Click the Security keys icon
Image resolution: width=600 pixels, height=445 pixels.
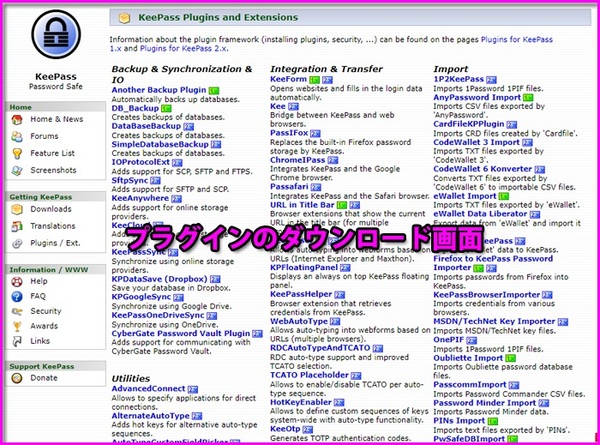coord(17,311)
